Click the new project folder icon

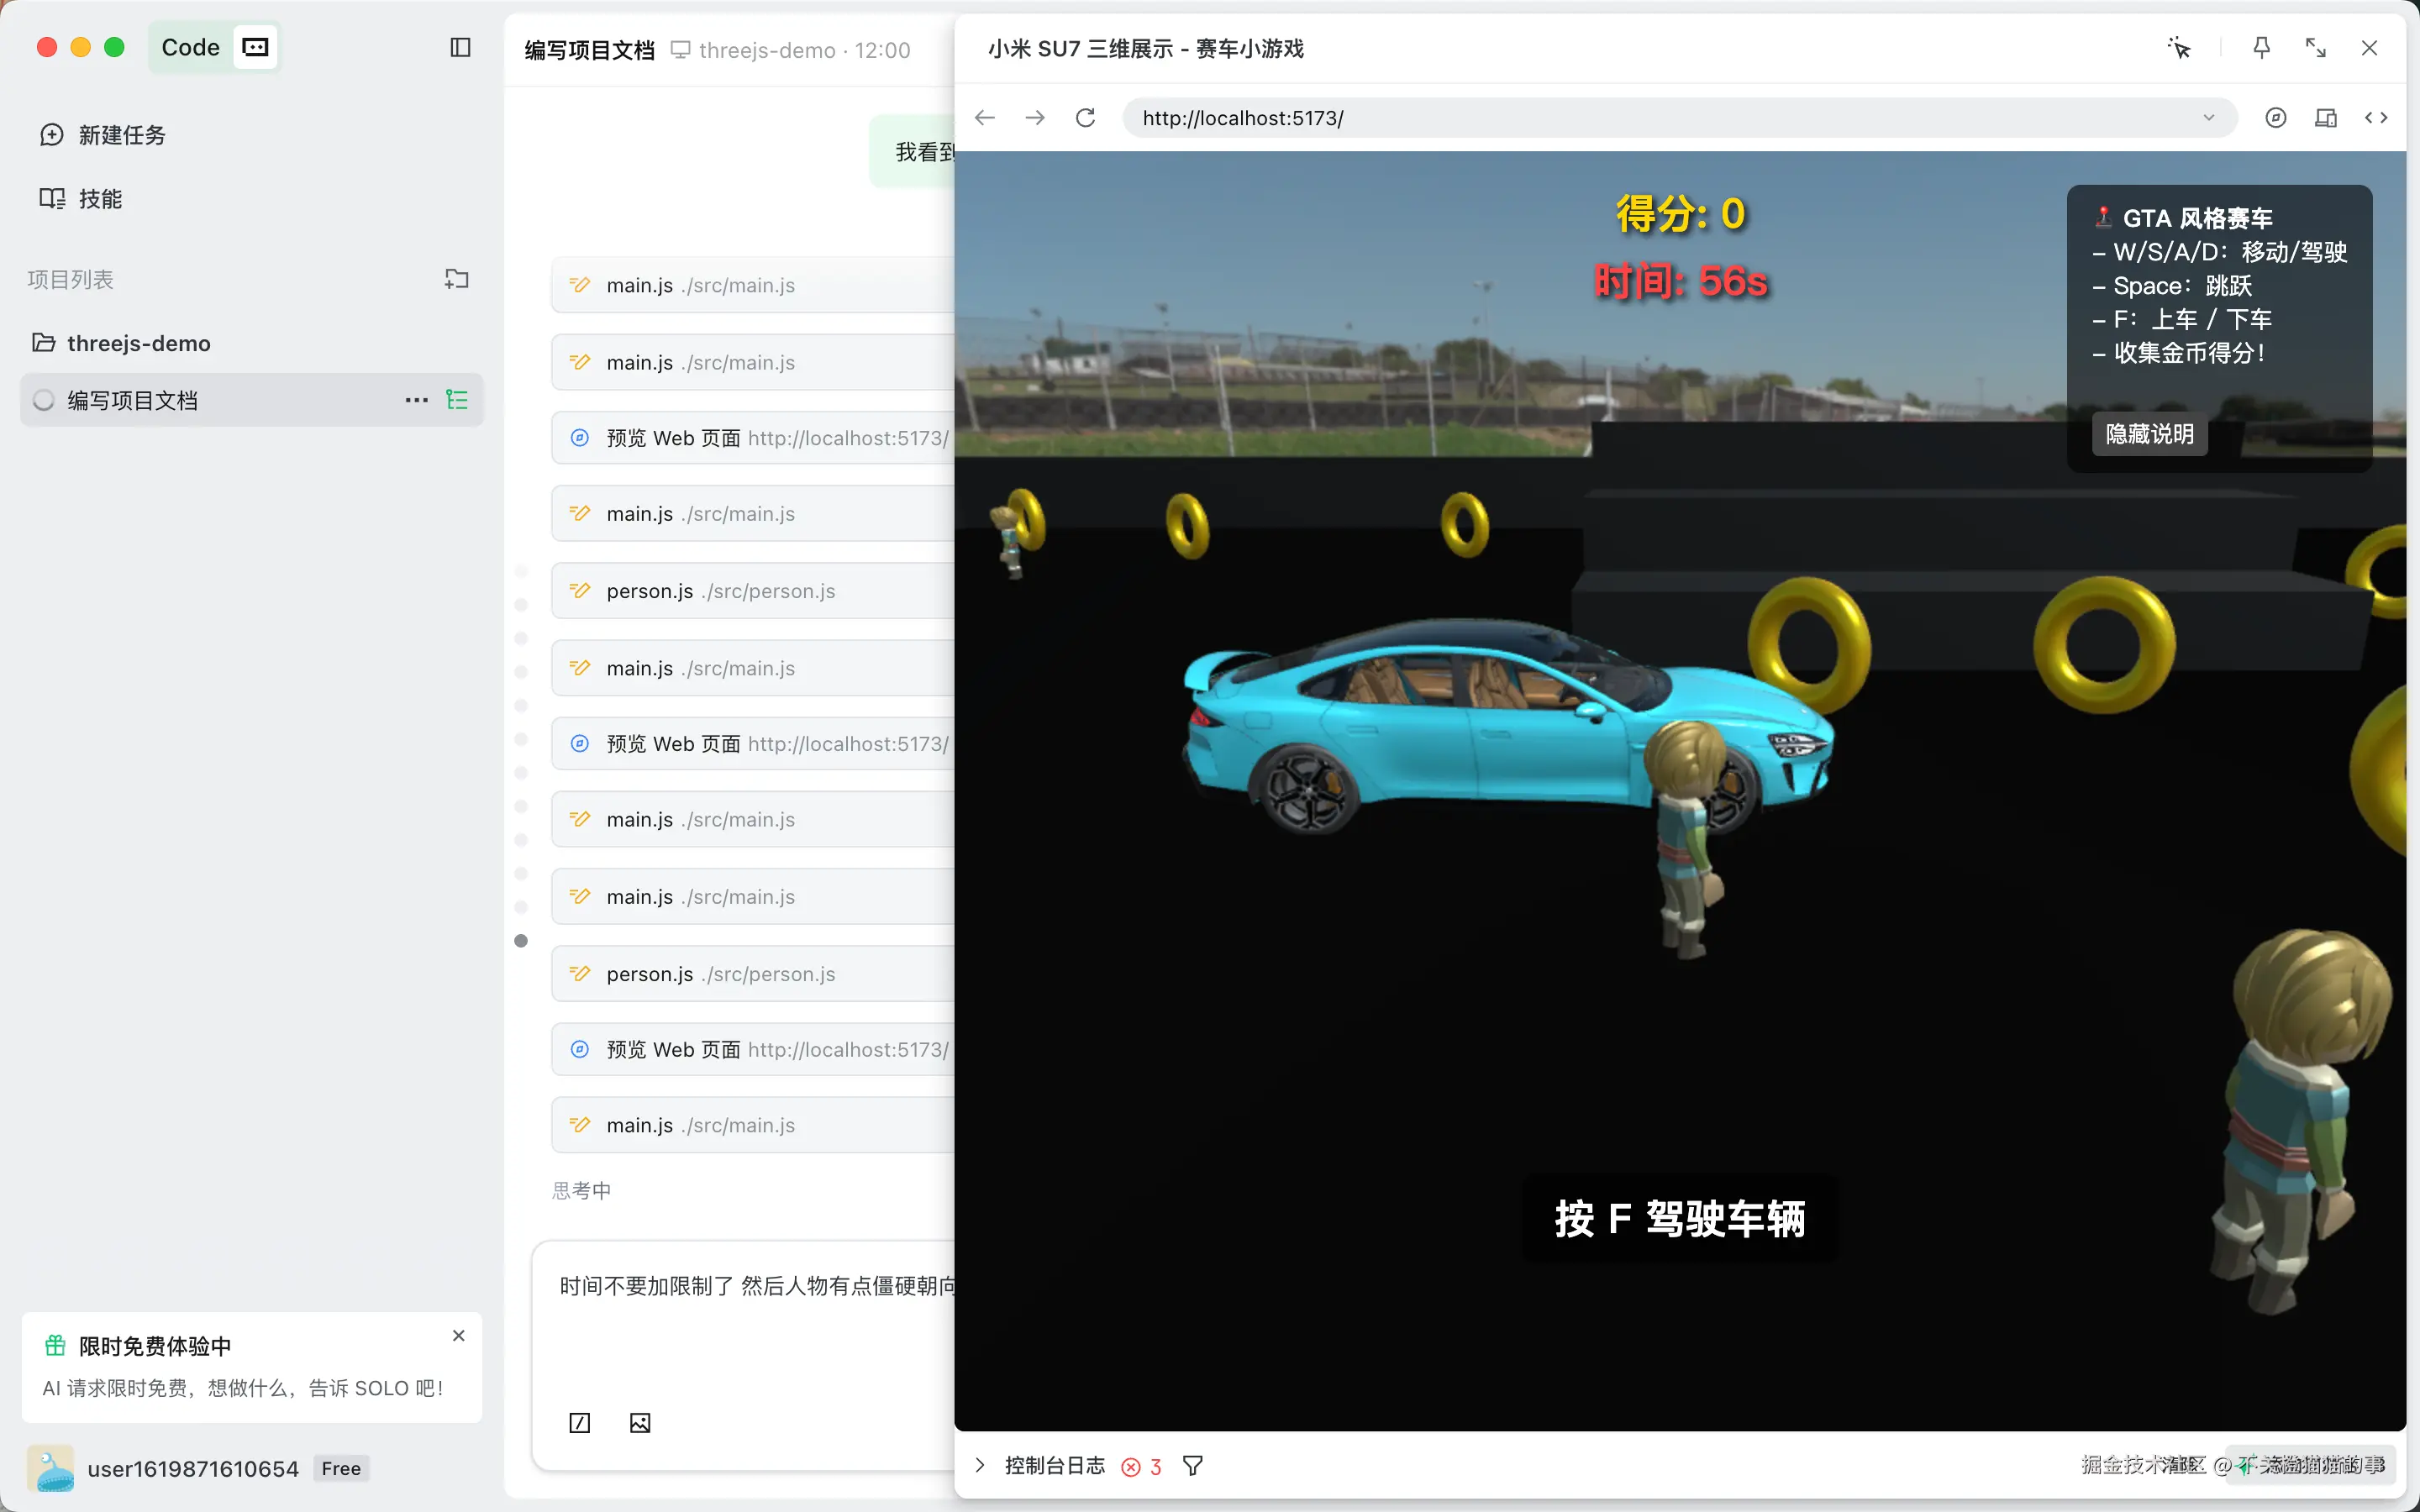click(x=456, y=279)
